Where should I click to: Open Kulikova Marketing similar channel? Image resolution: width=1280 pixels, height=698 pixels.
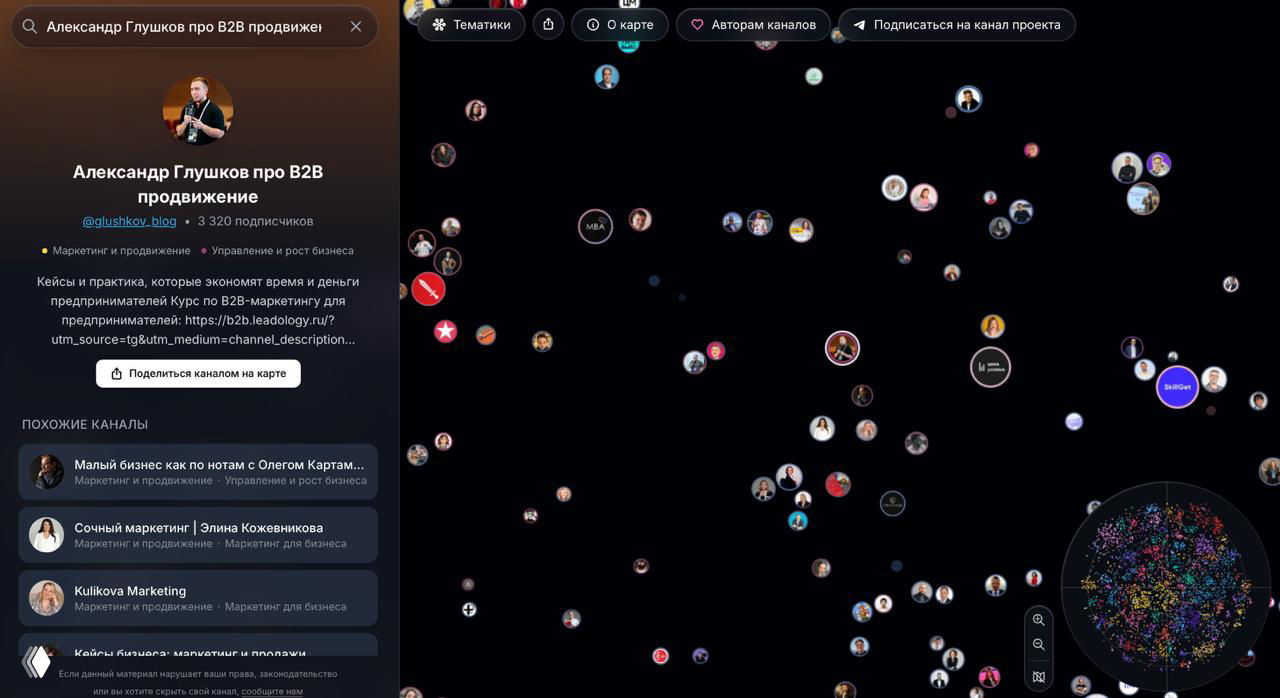click(198, 598)
